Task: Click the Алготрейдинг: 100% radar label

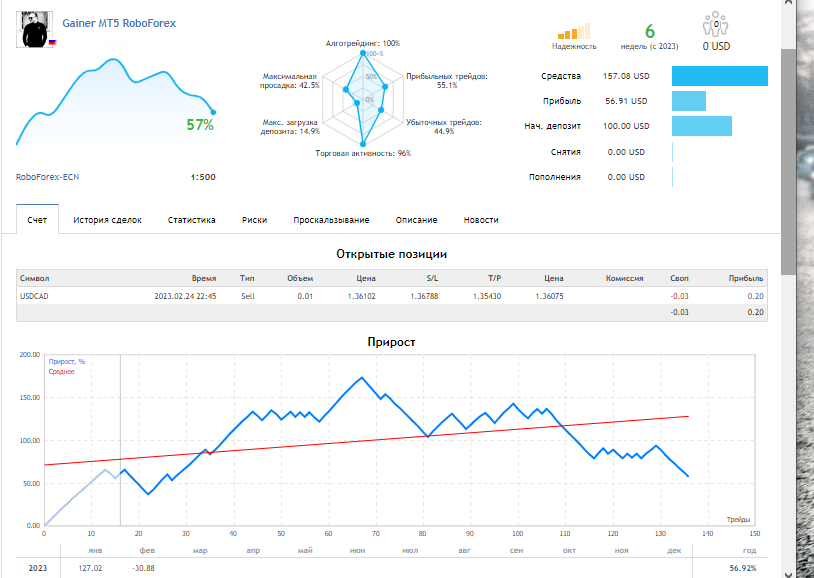Action: tap(363, 43)
